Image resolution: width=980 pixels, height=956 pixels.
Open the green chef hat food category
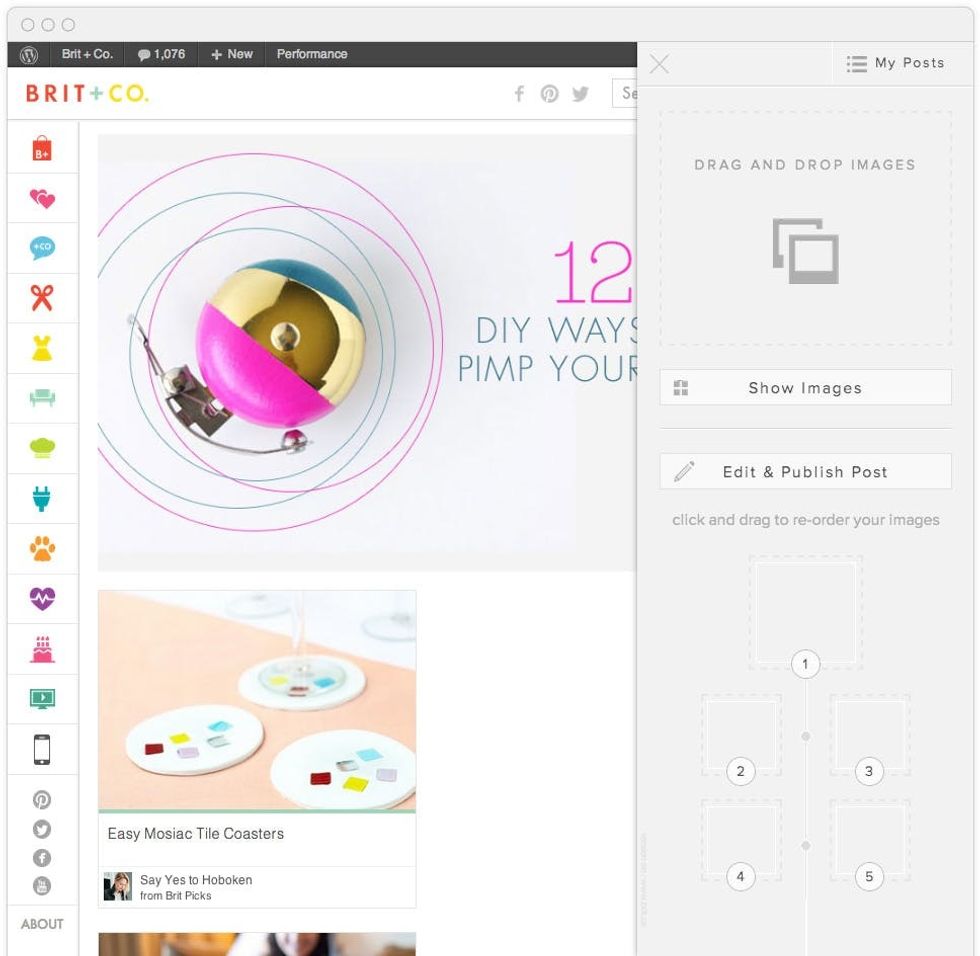point(42,448)
